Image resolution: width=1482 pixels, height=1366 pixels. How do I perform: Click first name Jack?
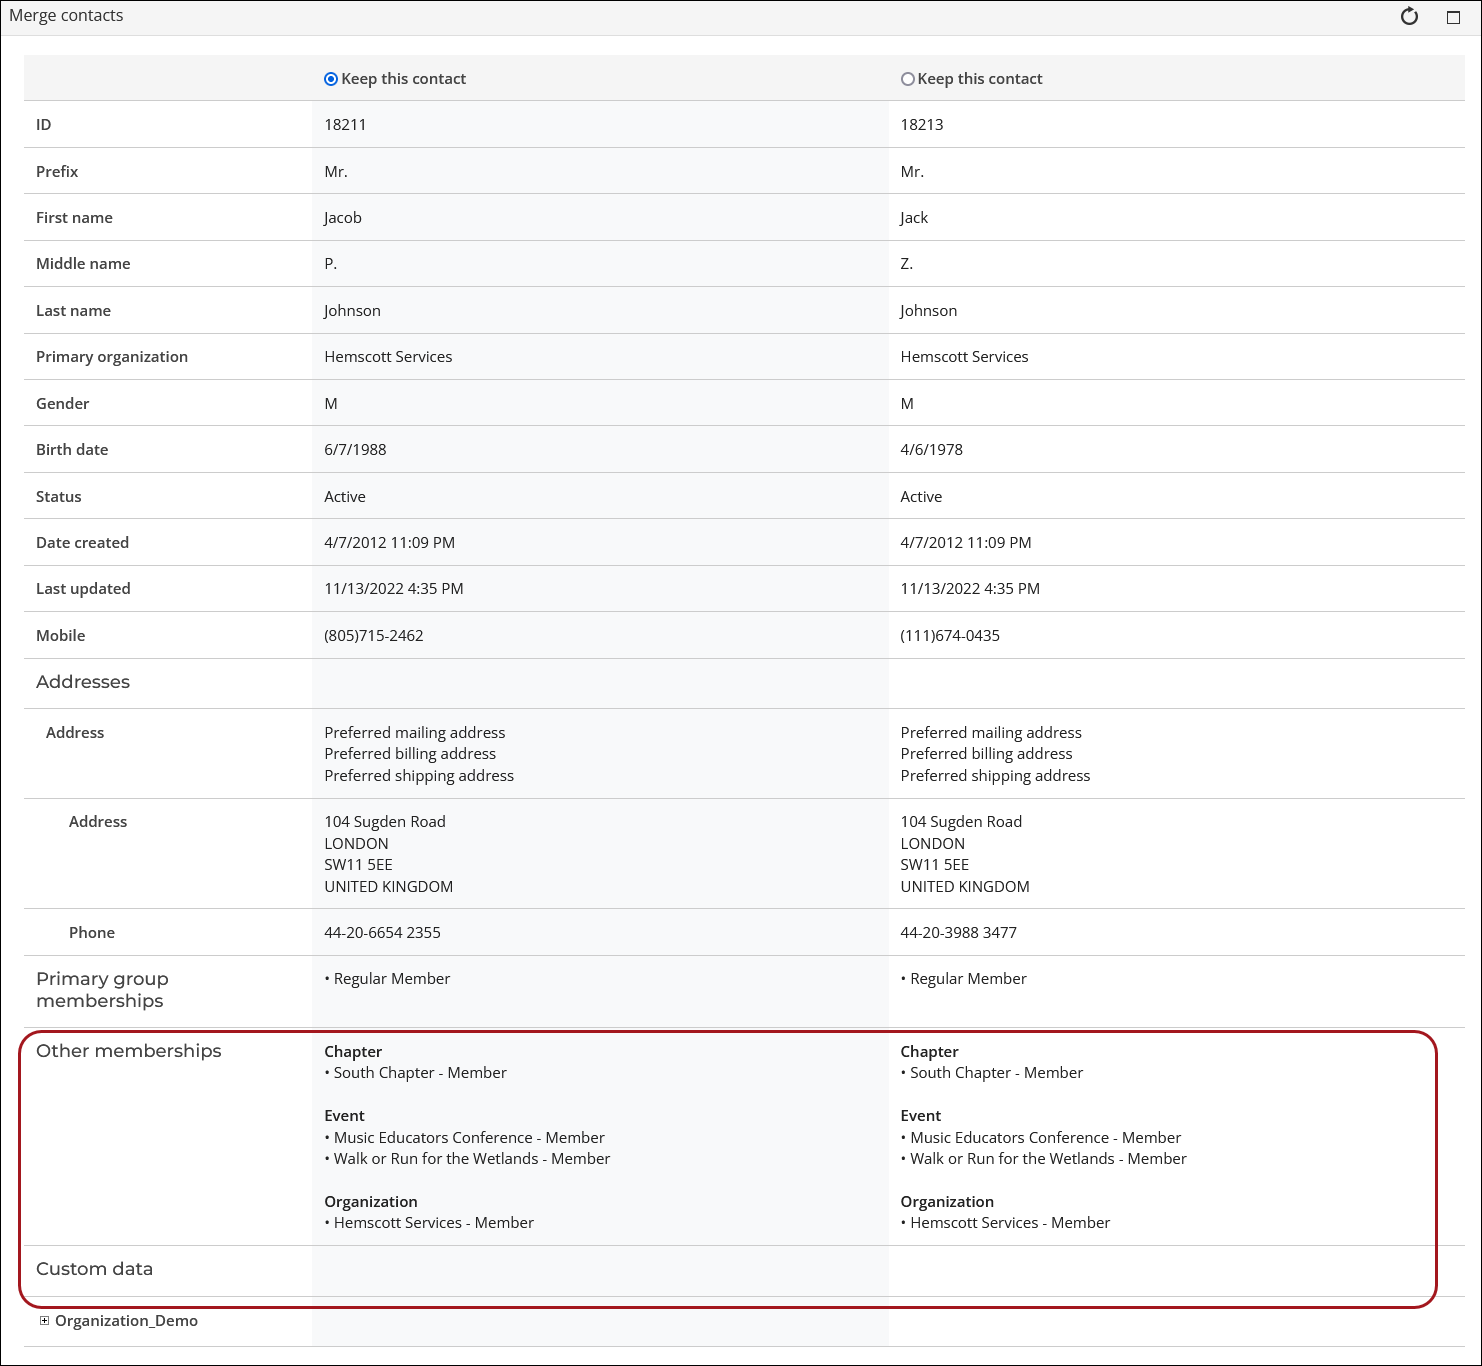point(914,218)
